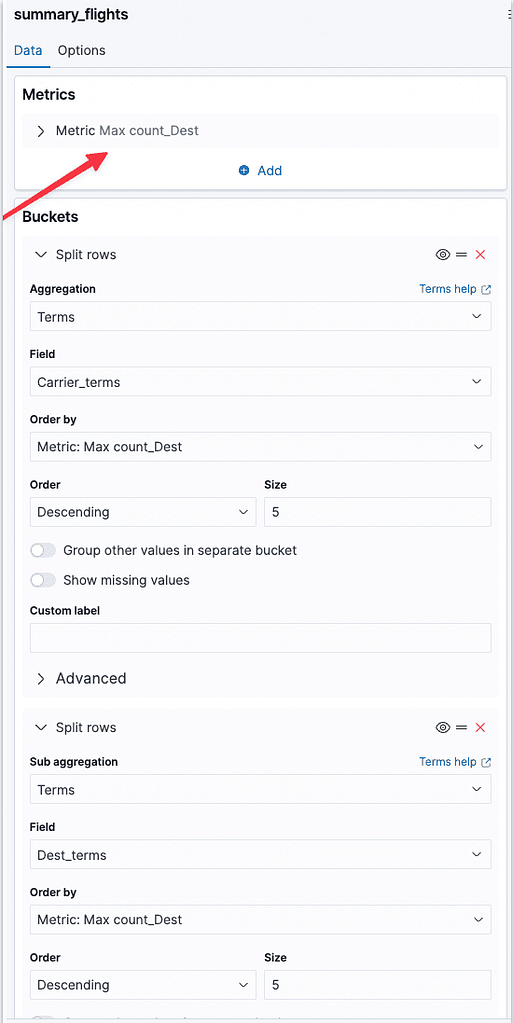Toggle eye icon of second Split rows

tap(443, 727)
